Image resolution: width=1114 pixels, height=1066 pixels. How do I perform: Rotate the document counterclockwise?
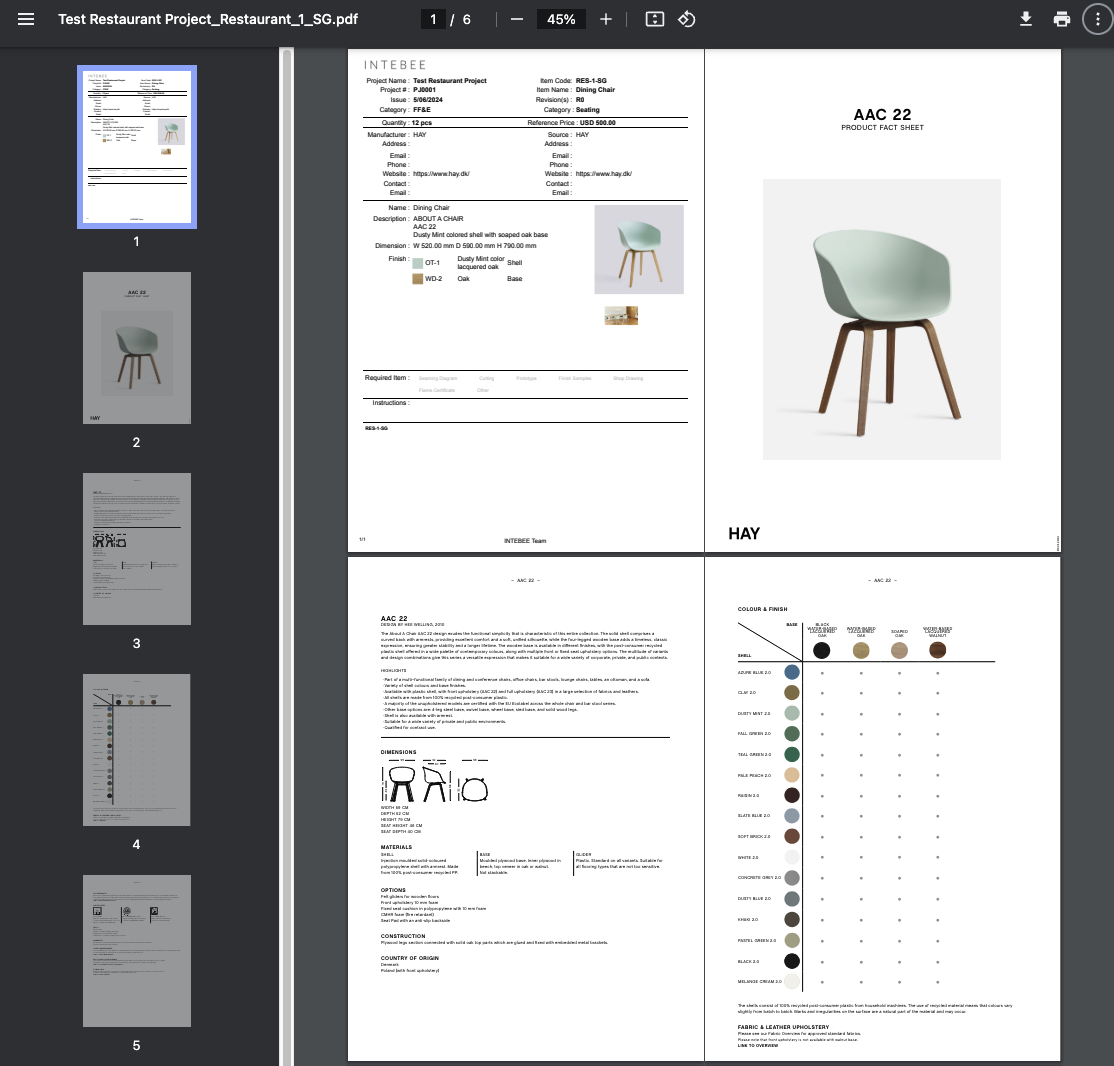686,19
